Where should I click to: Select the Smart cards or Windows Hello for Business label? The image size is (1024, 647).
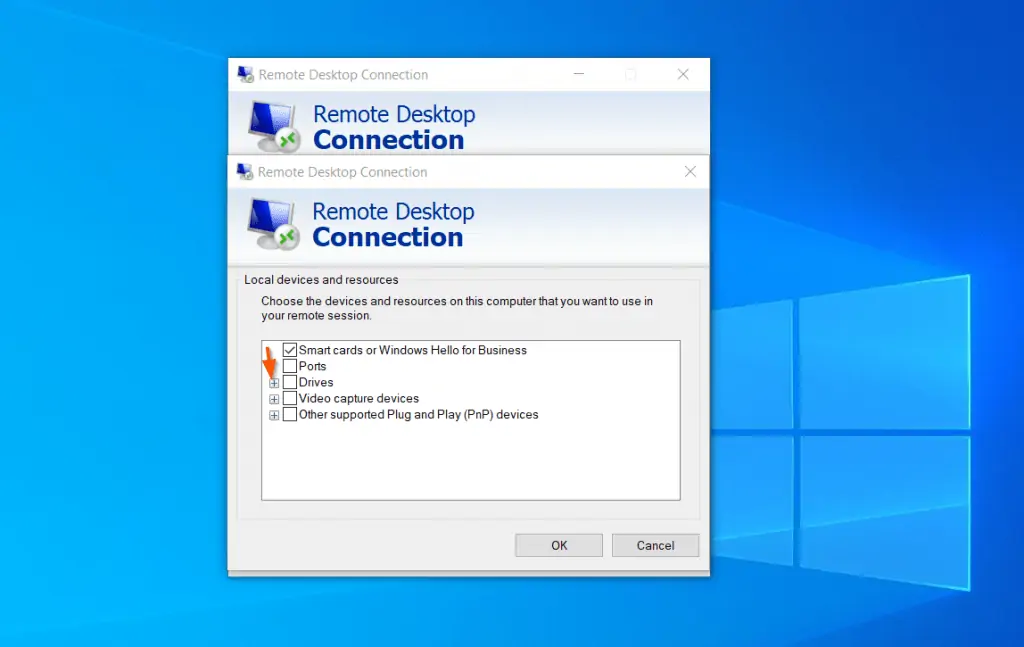coord(412,350)
